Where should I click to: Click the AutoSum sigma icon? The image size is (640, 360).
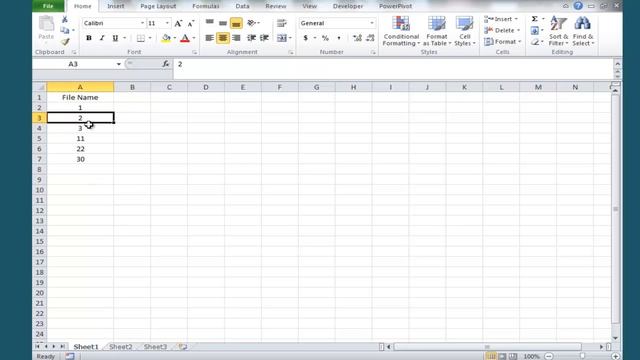pyautogui.click(x=534, y=19)
